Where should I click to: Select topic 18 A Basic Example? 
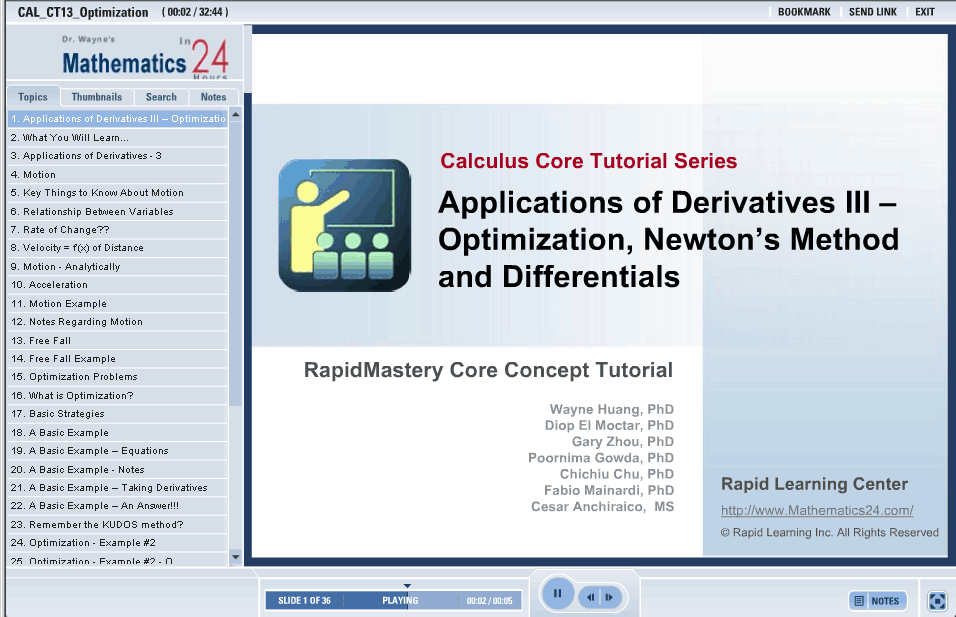point(118,432)
